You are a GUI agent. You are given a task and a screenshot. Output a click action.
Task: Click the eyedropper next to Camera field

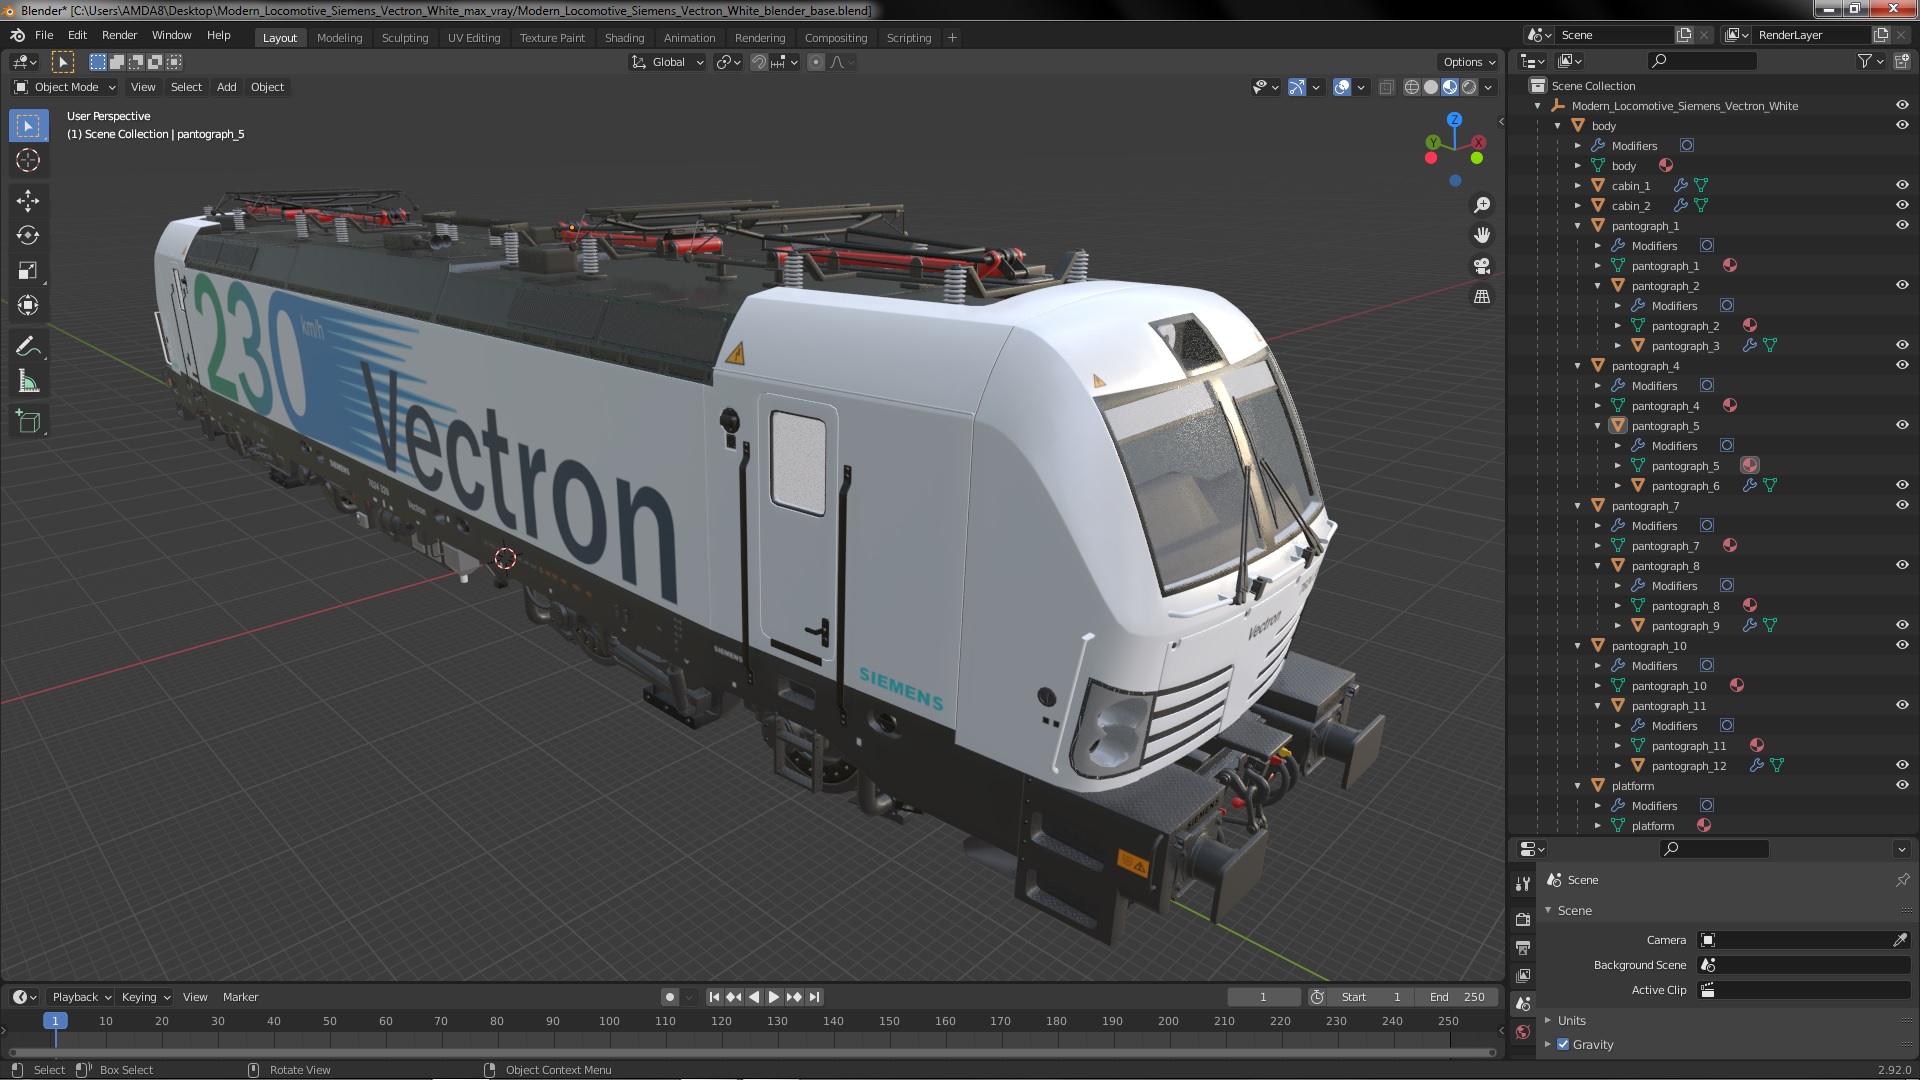click(x=1900, y=940)
